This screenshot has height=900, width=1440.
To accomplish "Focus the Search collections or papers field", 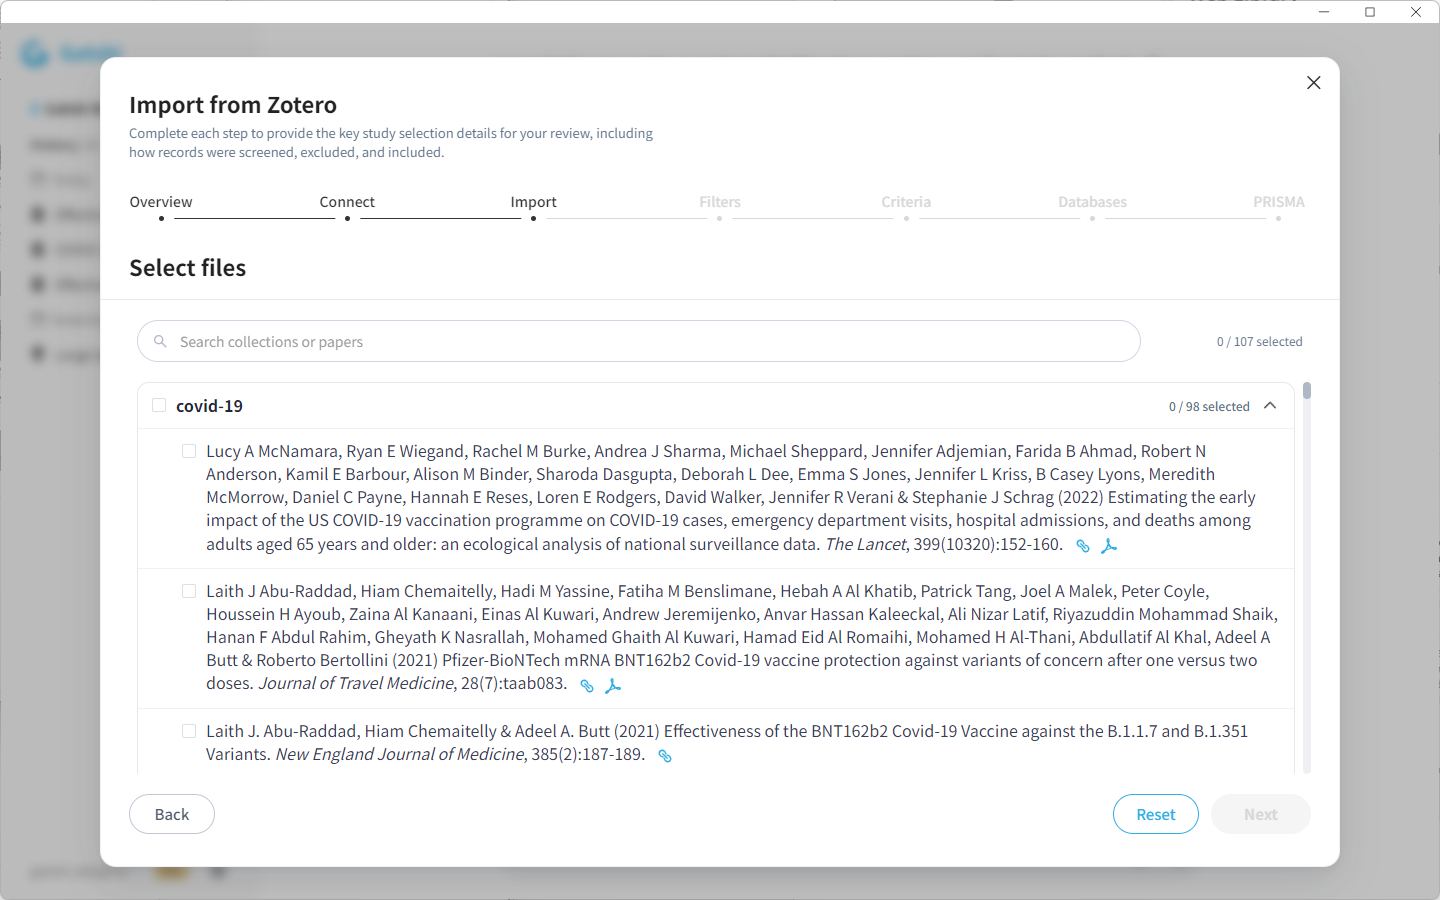I will tap(639, 341).
